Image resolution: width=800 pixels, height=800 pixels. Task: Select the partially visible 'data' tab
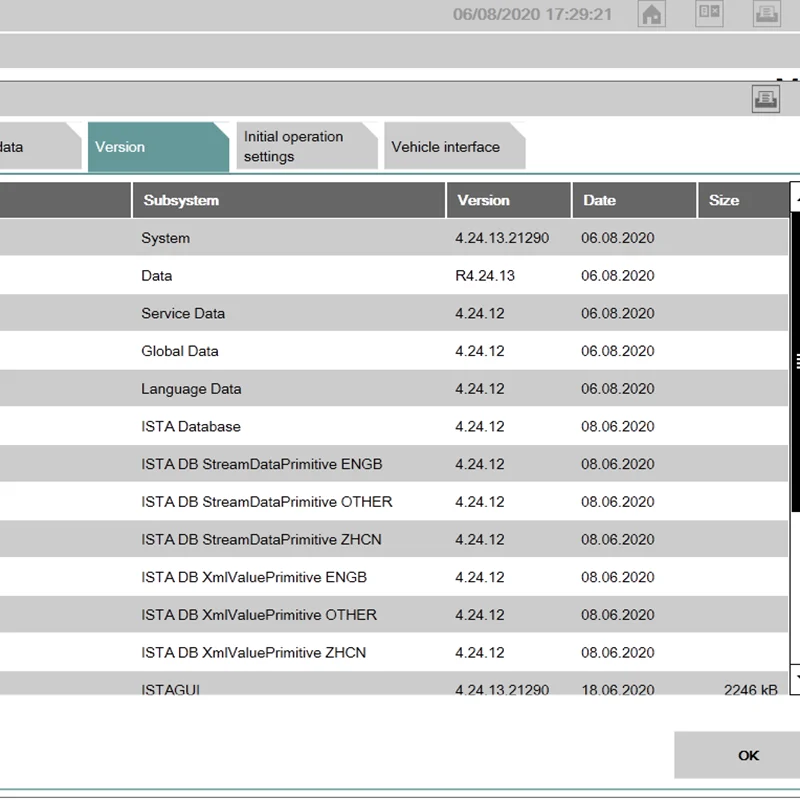point(40,146)
